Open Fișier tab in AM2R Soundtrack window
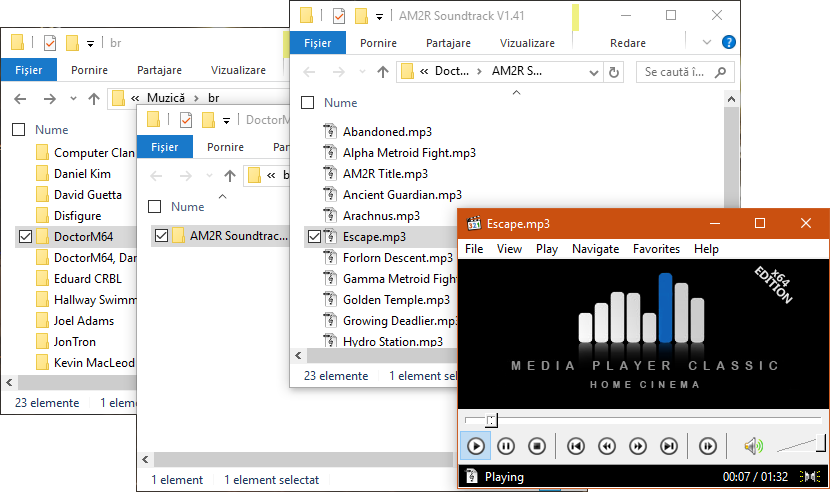Screen dimensions: 830x492 coord(318,43)
